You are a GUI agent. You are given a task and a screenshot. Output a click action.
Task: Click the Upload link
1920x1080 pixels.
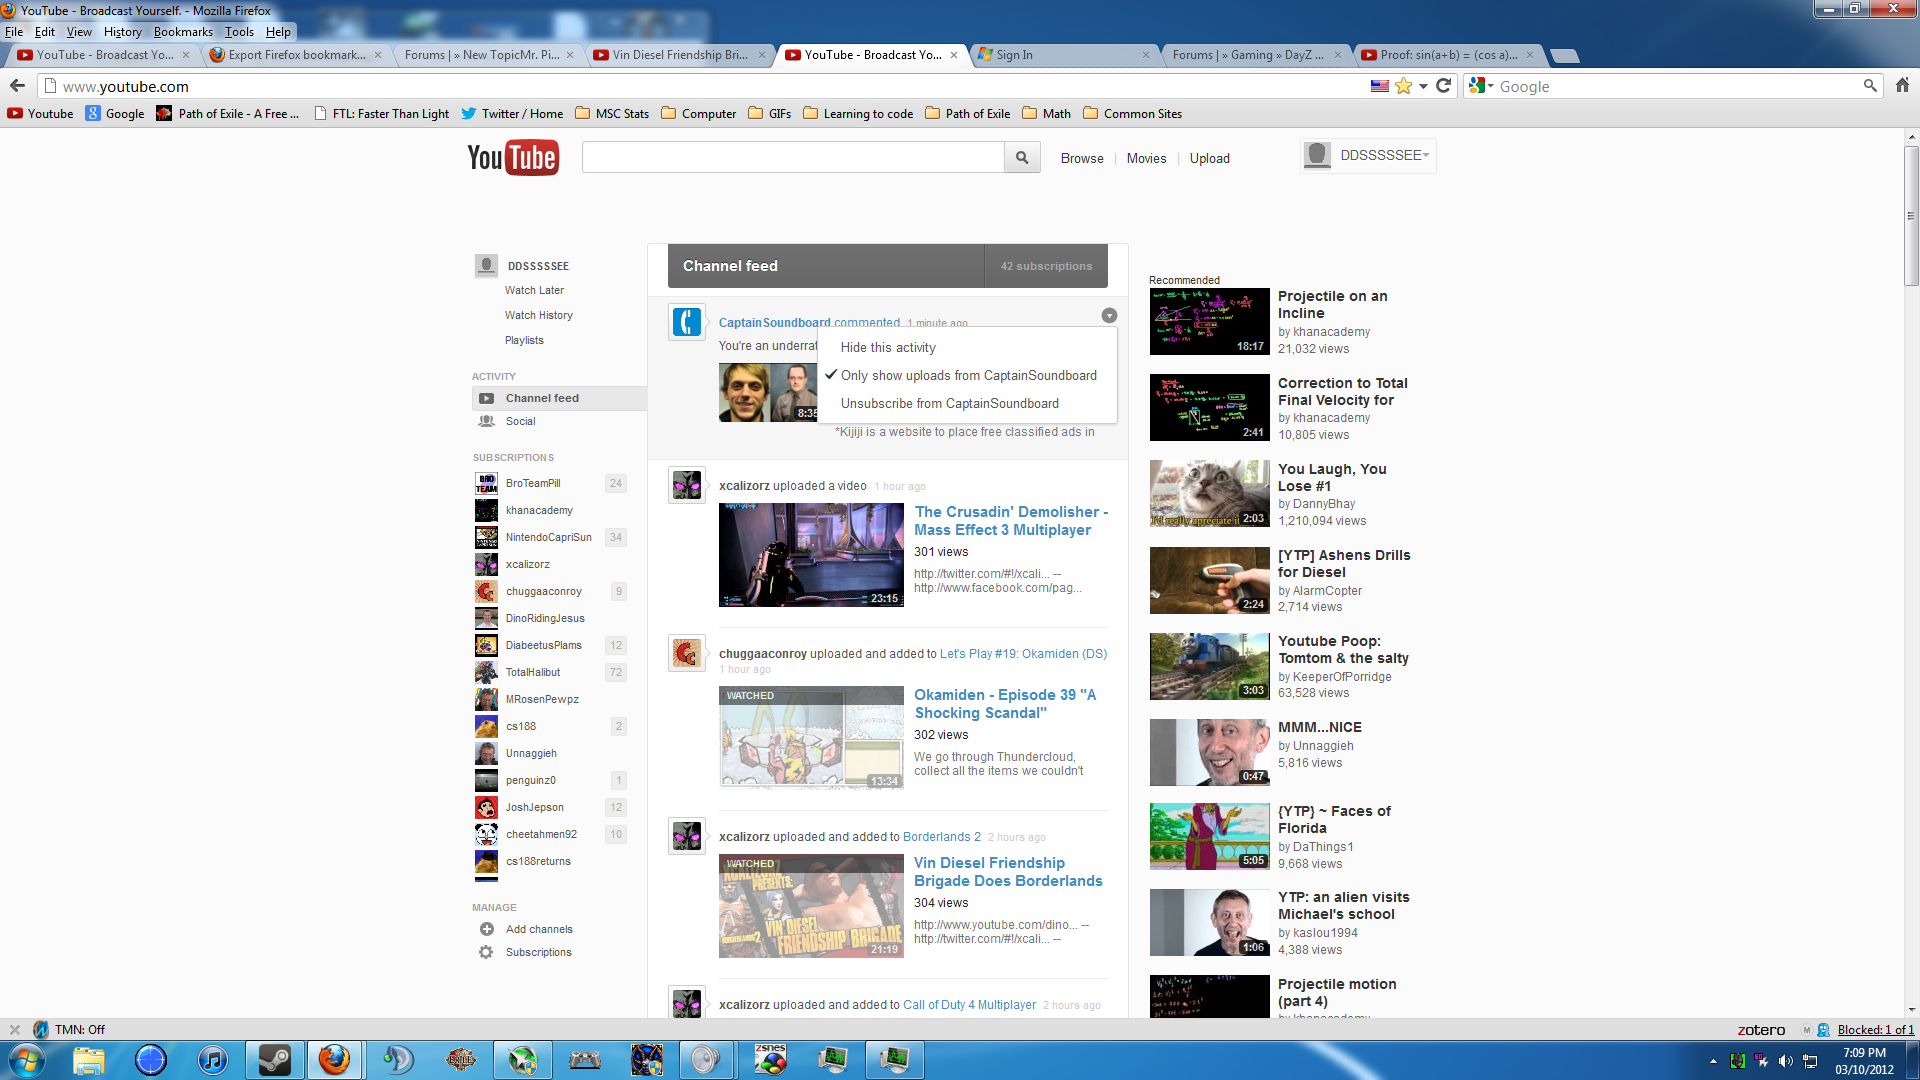(x=1209, y=158)
